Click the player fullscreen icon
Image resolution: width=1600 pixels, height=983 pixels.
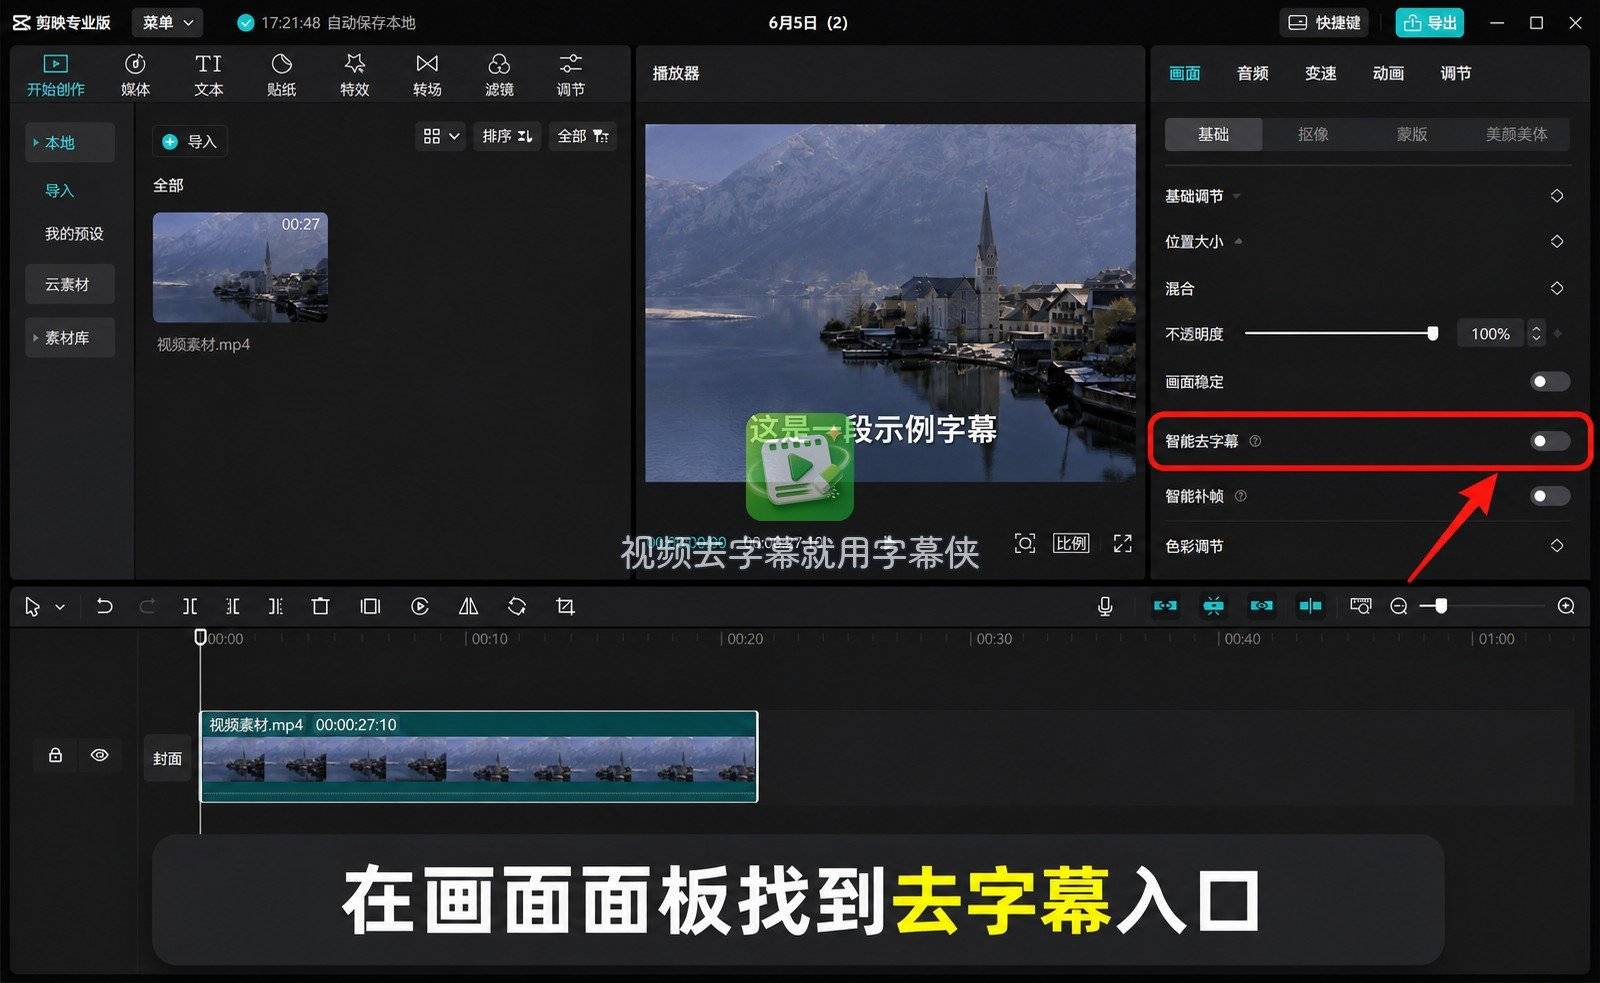coord(1123,543)
